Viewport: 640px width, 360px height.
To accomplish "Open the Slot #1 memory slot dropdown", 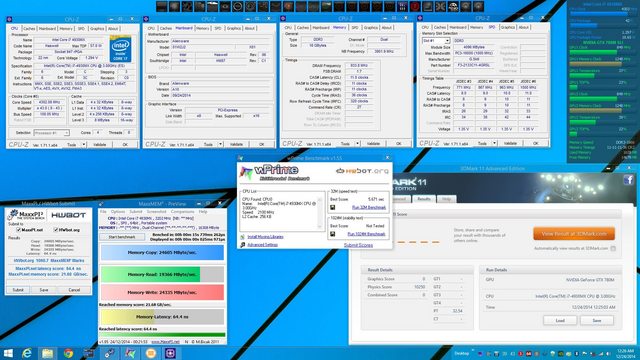I will click(436, 41).
